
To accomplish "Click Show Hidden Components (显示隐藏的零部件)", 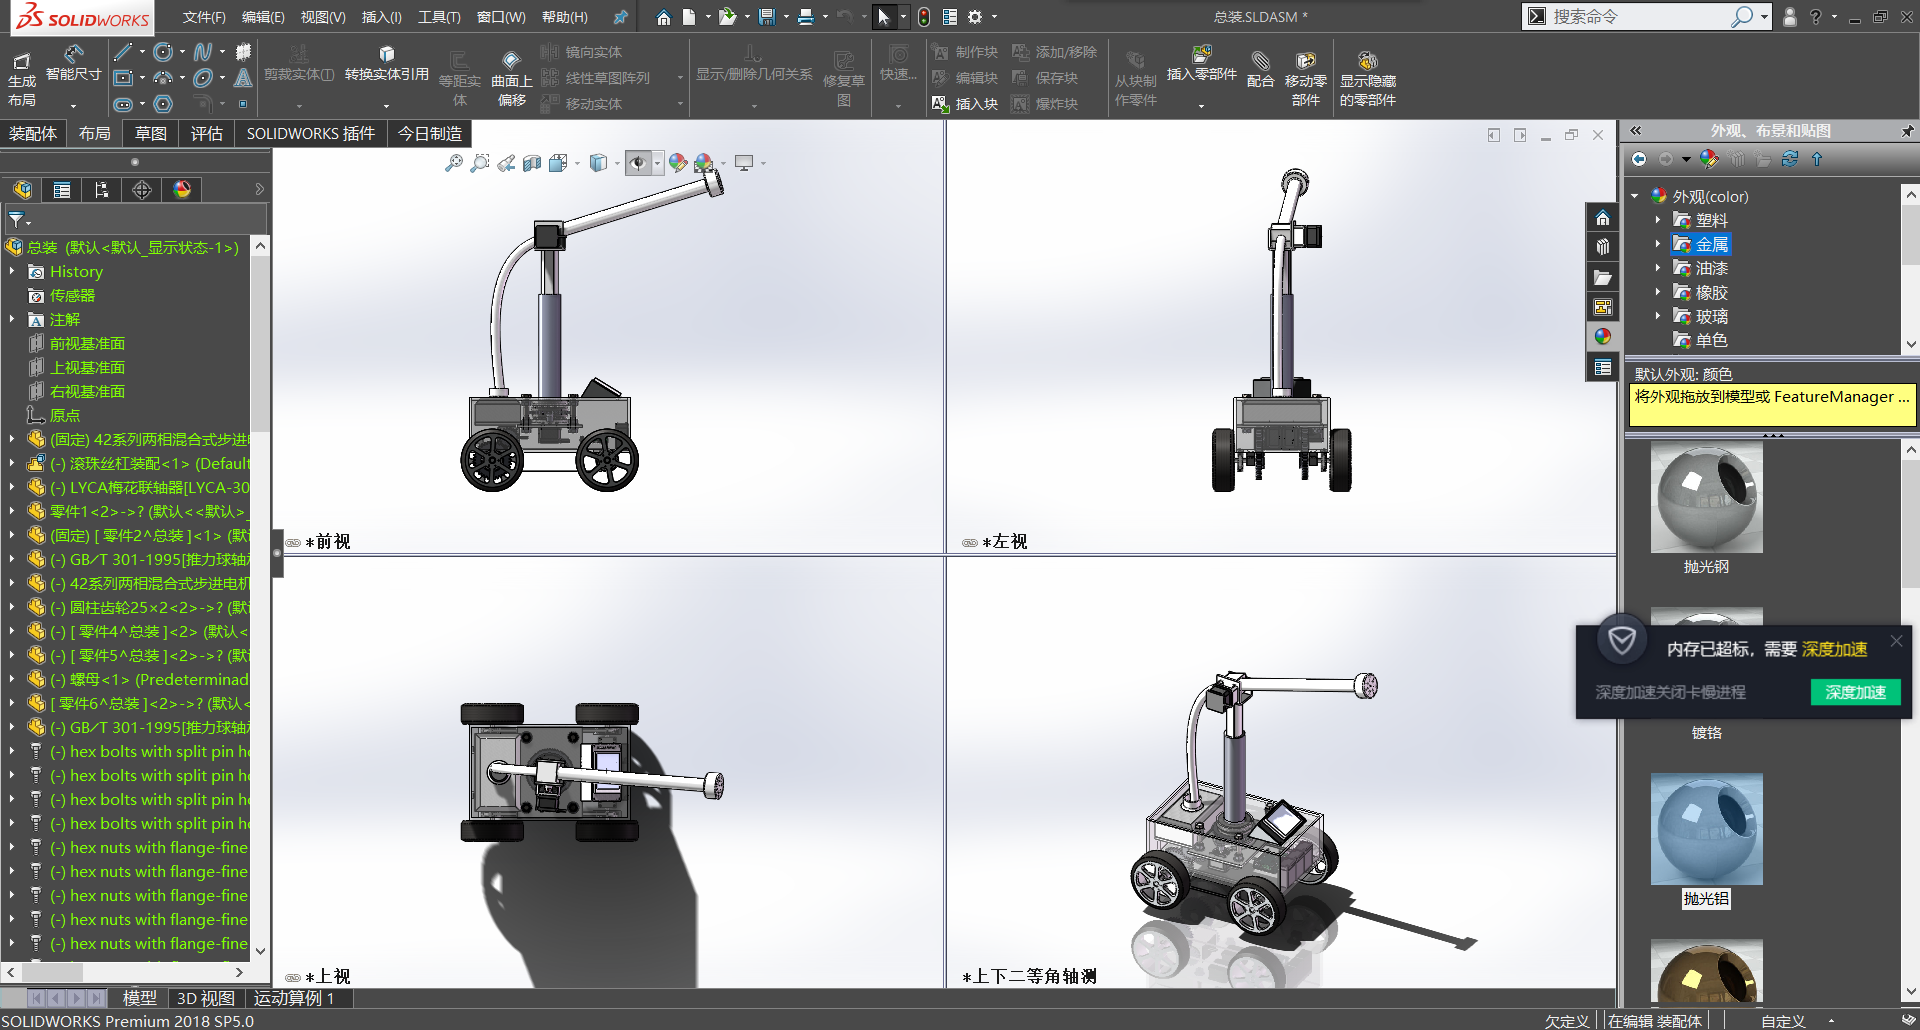I will 1368,77.
